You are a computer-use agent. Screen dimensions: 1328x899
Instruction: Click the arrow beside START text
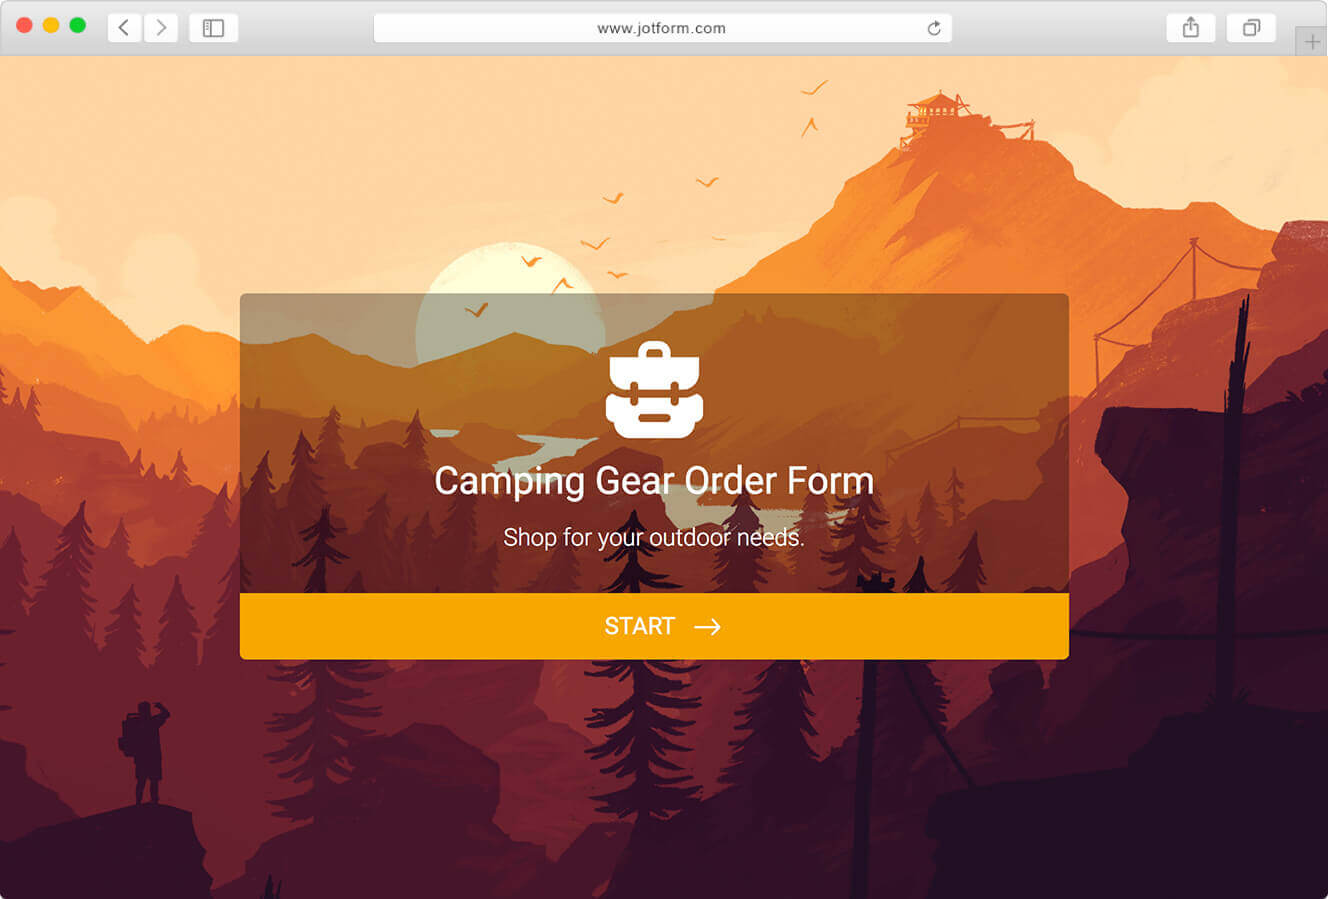(707, 627)
